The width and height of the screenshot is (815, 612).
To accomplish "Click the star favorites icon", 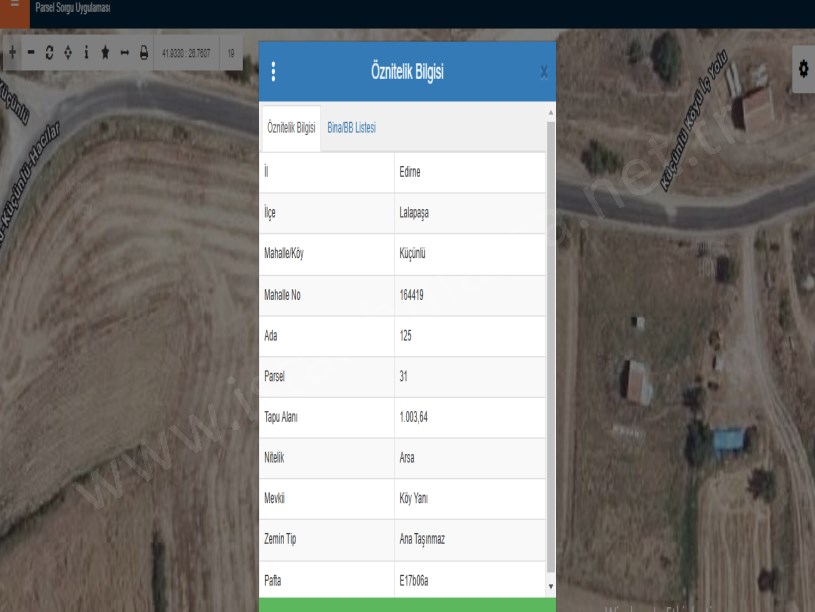I will 105,52.
